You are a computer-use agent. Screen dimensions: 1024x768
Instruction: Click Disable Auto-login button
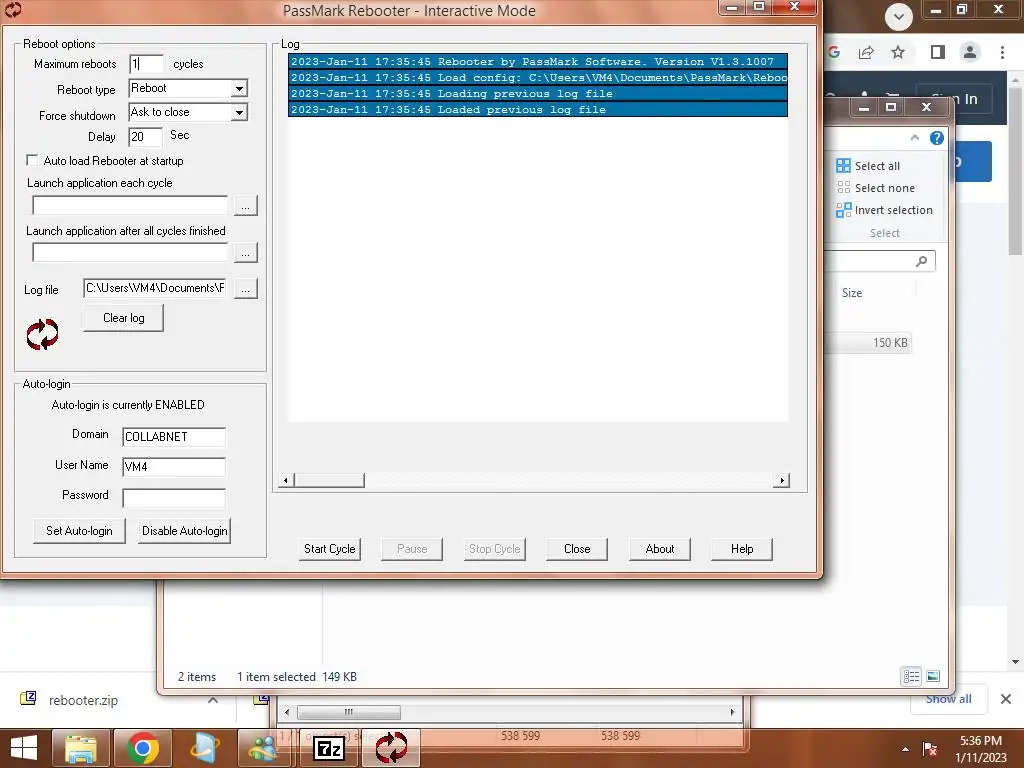tap(185, 531)
